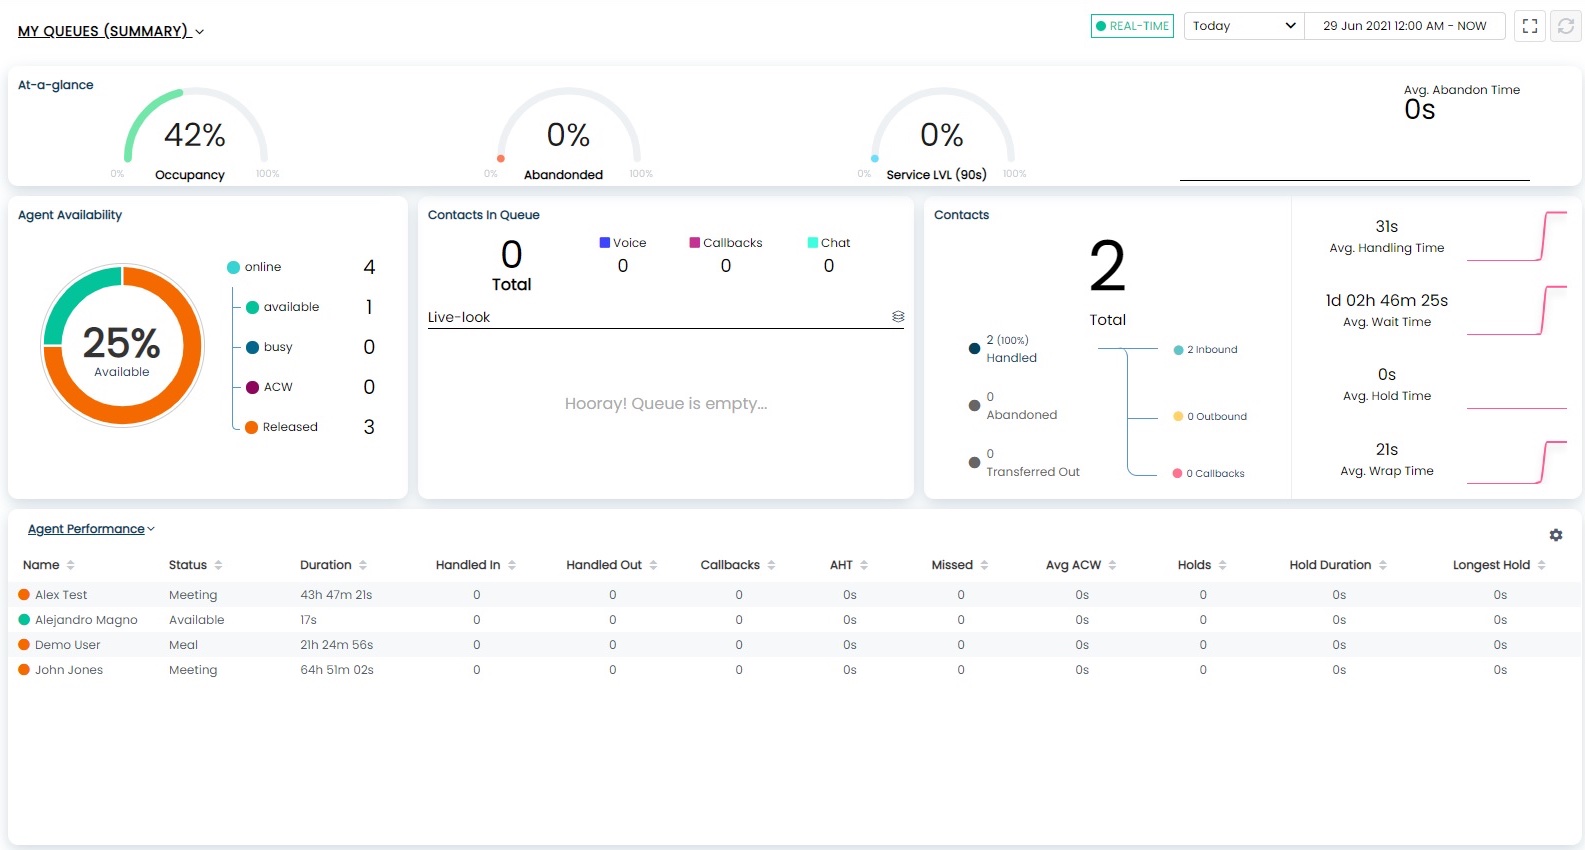Expand the Agent Performance dropdown
1585x850 pixels.
coord(91,529)
